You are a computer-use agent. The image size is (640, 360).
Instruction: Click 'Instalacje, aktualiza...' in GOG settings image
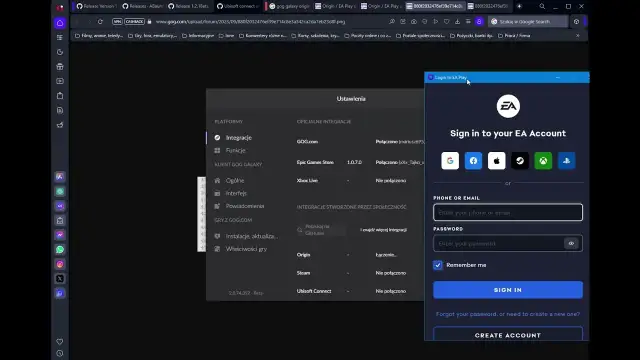click(x=252, y=236)
